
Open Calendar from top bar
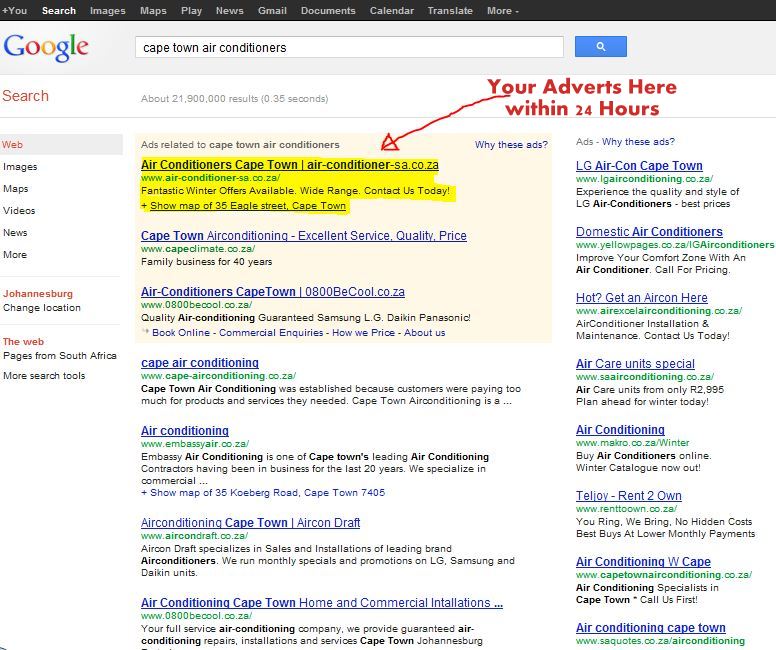[391, 10]
